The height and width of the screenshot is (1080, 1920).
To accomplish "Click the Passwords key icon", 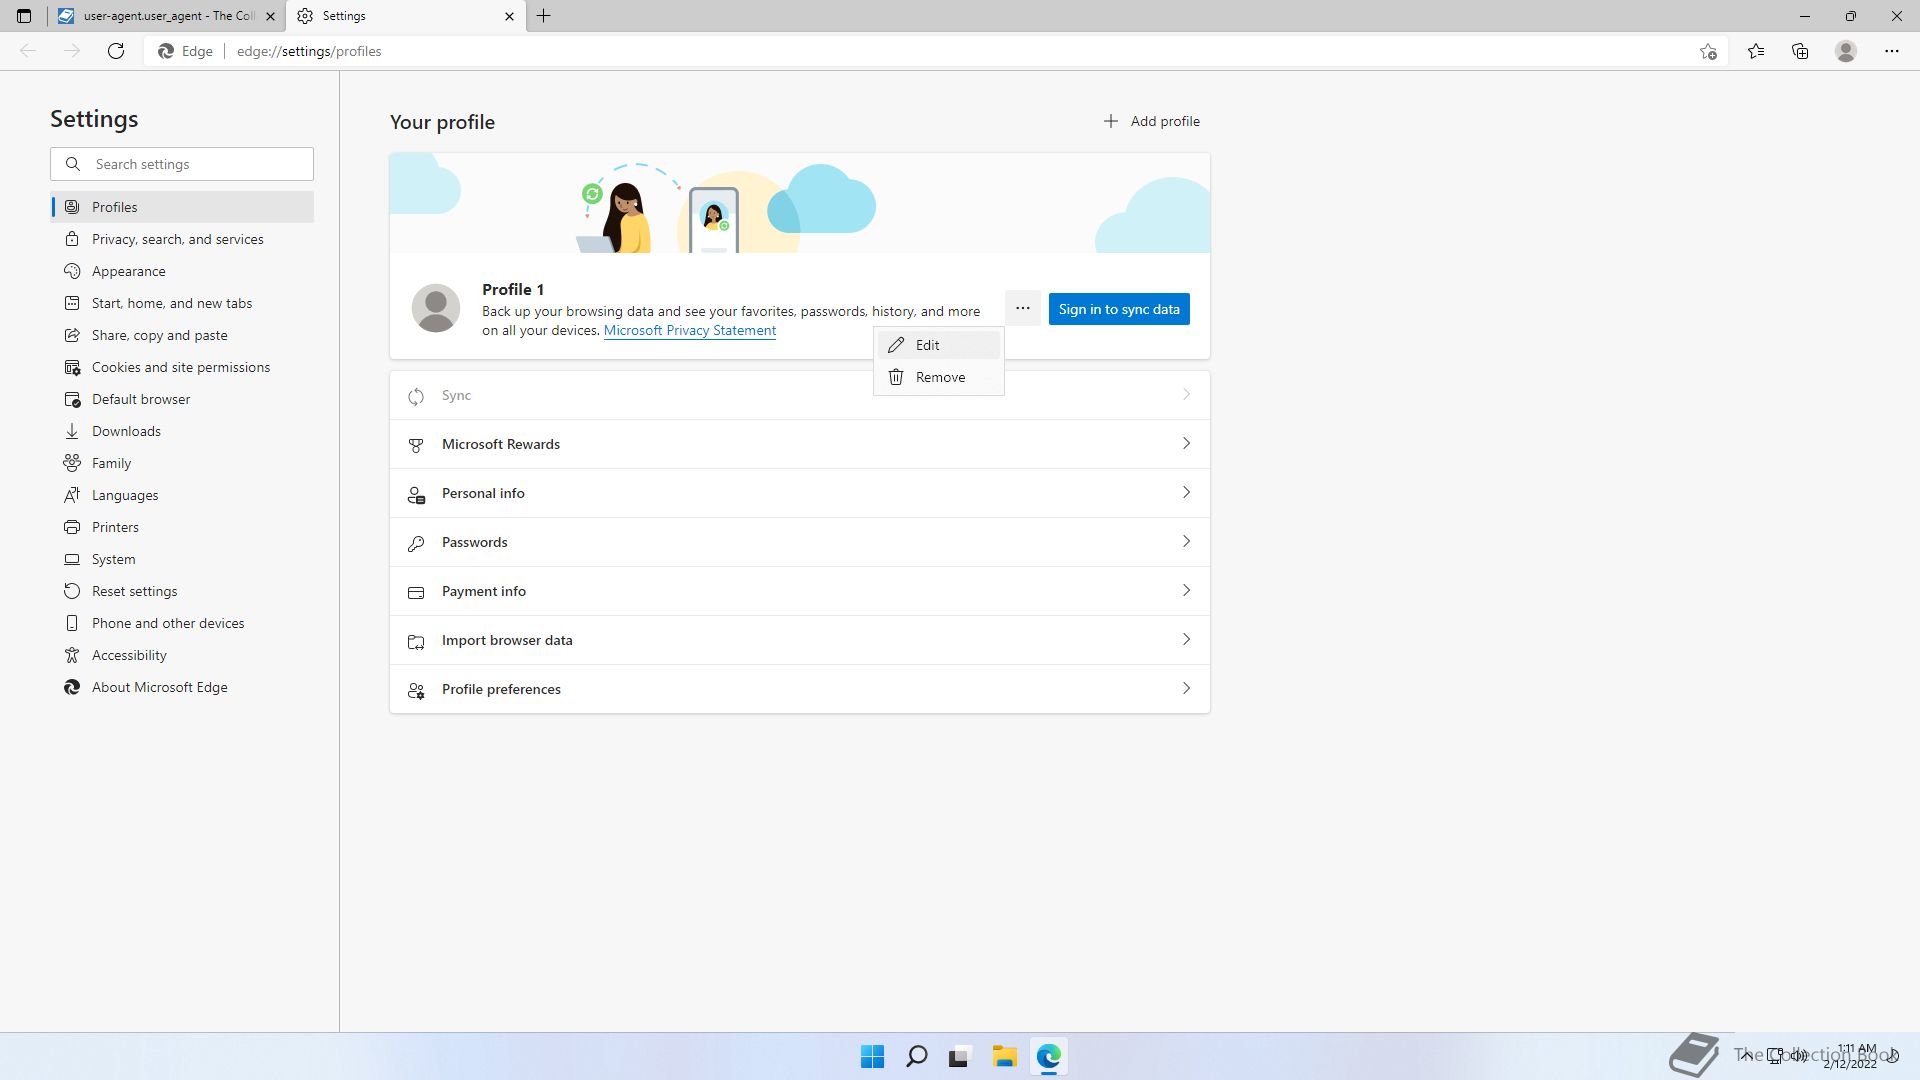I will click(416, 543).
